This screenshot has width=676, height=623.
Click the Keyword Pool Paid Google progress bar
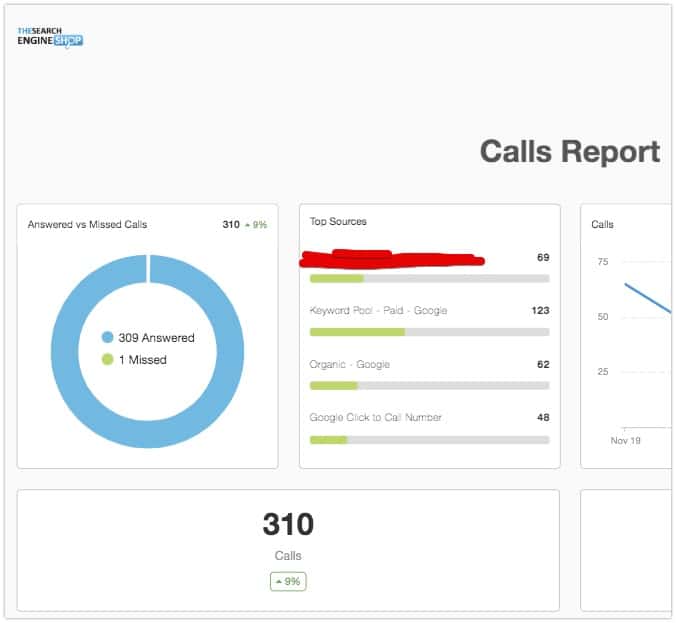click(430, 332)
